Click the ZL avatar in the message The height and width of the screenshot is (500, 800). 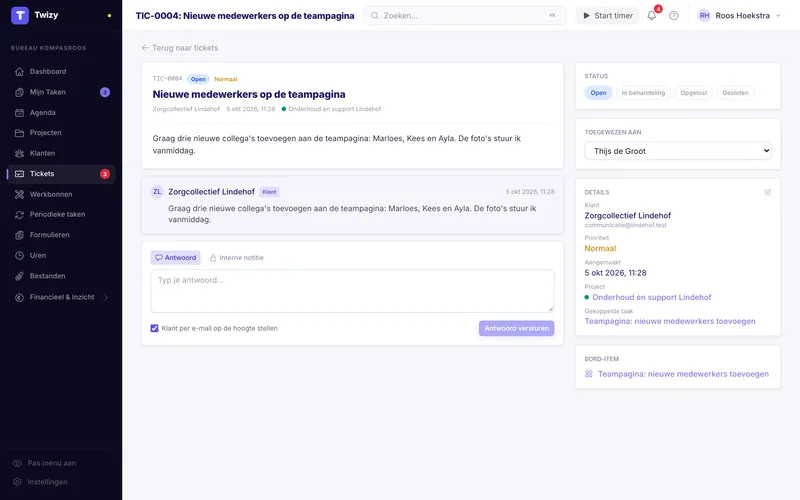pyautogui.click(x=157, y=192)
